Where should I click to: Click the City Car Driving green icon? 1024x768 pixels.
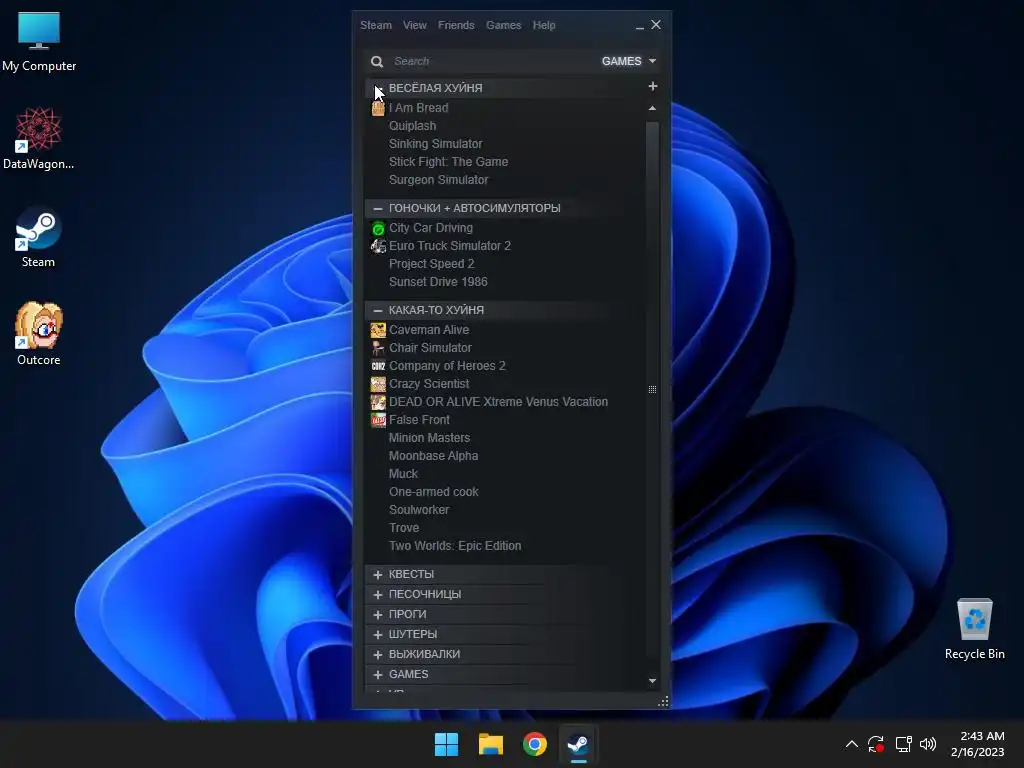coord(378,229)
